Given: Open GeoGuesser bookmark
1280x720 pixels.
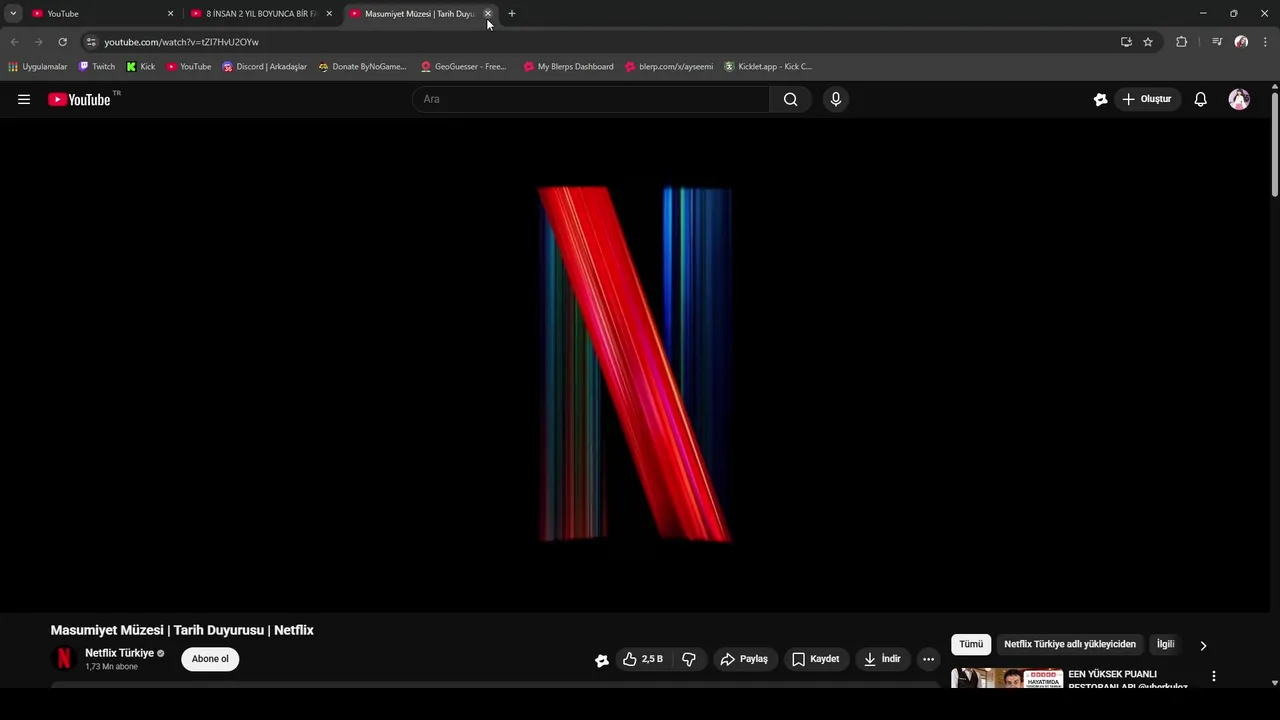Looking at the screenshot, I should [464, 67].
